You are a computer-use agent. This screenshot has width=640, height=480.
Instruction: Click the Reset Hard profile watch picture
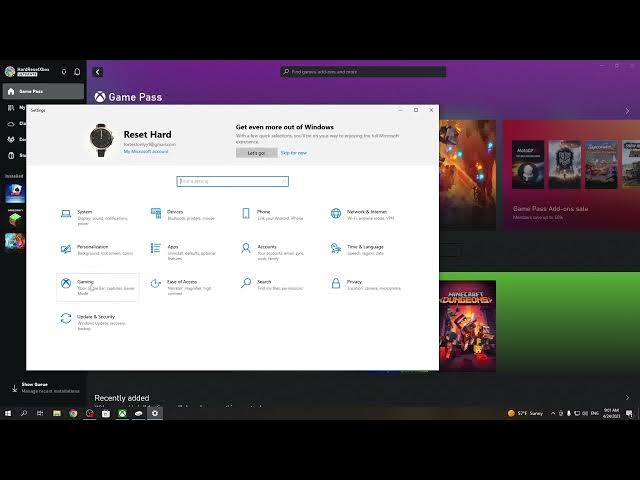pos(101,140)
